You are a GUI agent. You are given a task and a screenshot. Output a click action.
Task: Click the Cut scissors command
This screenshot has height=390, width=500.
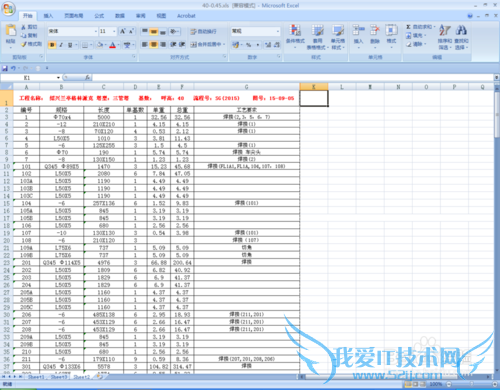point(29,27)
